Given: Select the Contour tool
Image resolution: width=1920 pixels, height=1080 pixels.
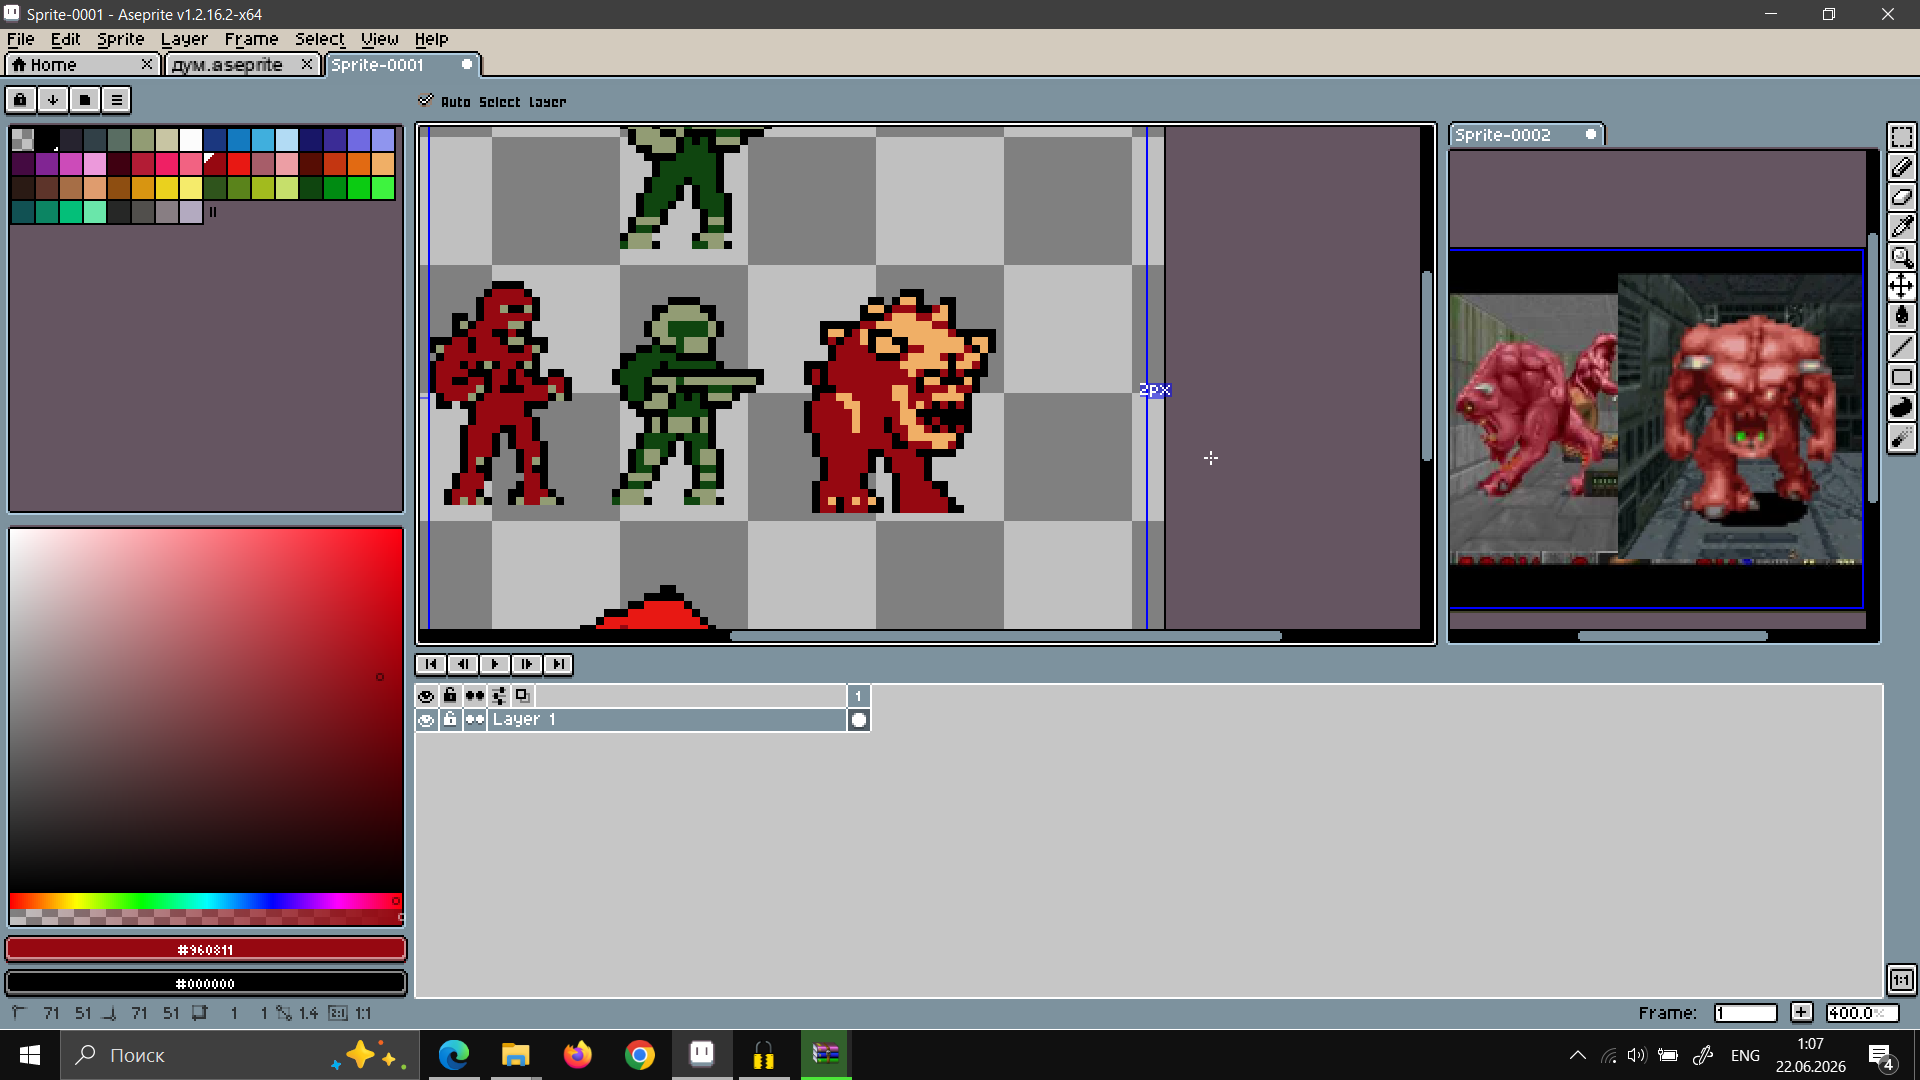Looking at the screenshot, I should coord(1901,407).
